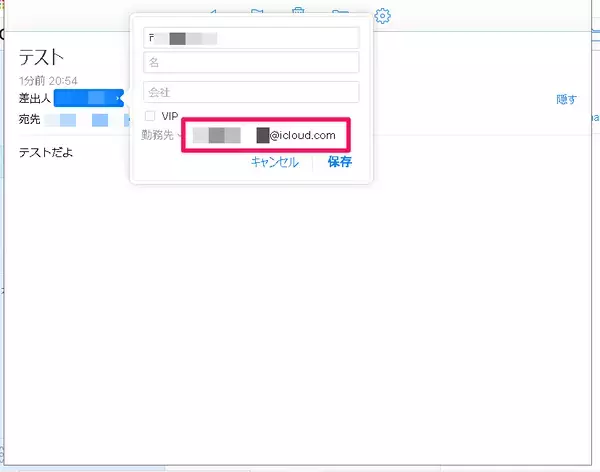Click the 会社 company field
The image size is (600, 472).
(x=251, y=92)
